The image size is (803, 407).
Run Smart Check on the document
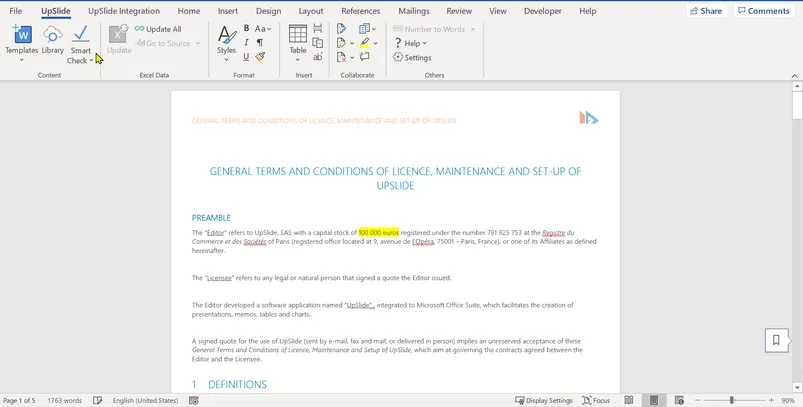80,45
